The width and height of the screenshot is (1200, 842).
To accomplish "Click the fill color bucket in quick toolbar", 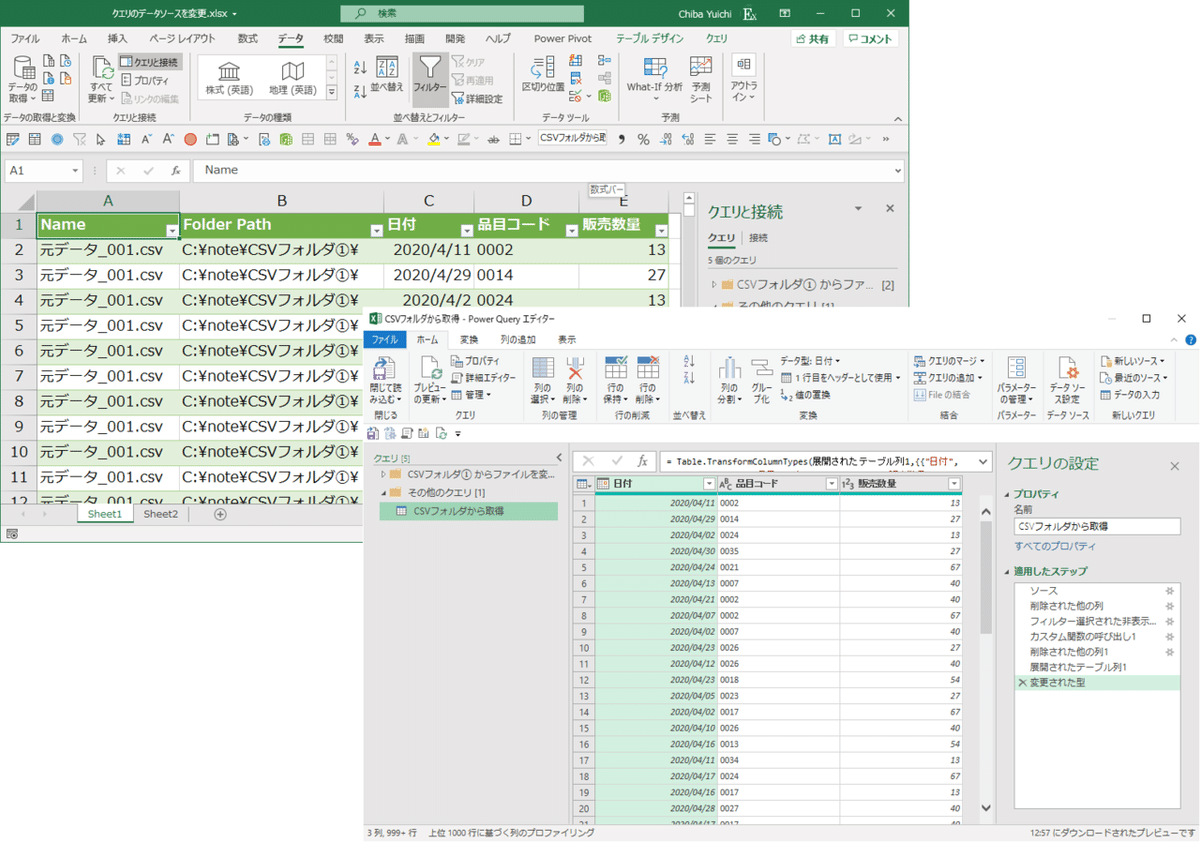I will tap(435, 139).
